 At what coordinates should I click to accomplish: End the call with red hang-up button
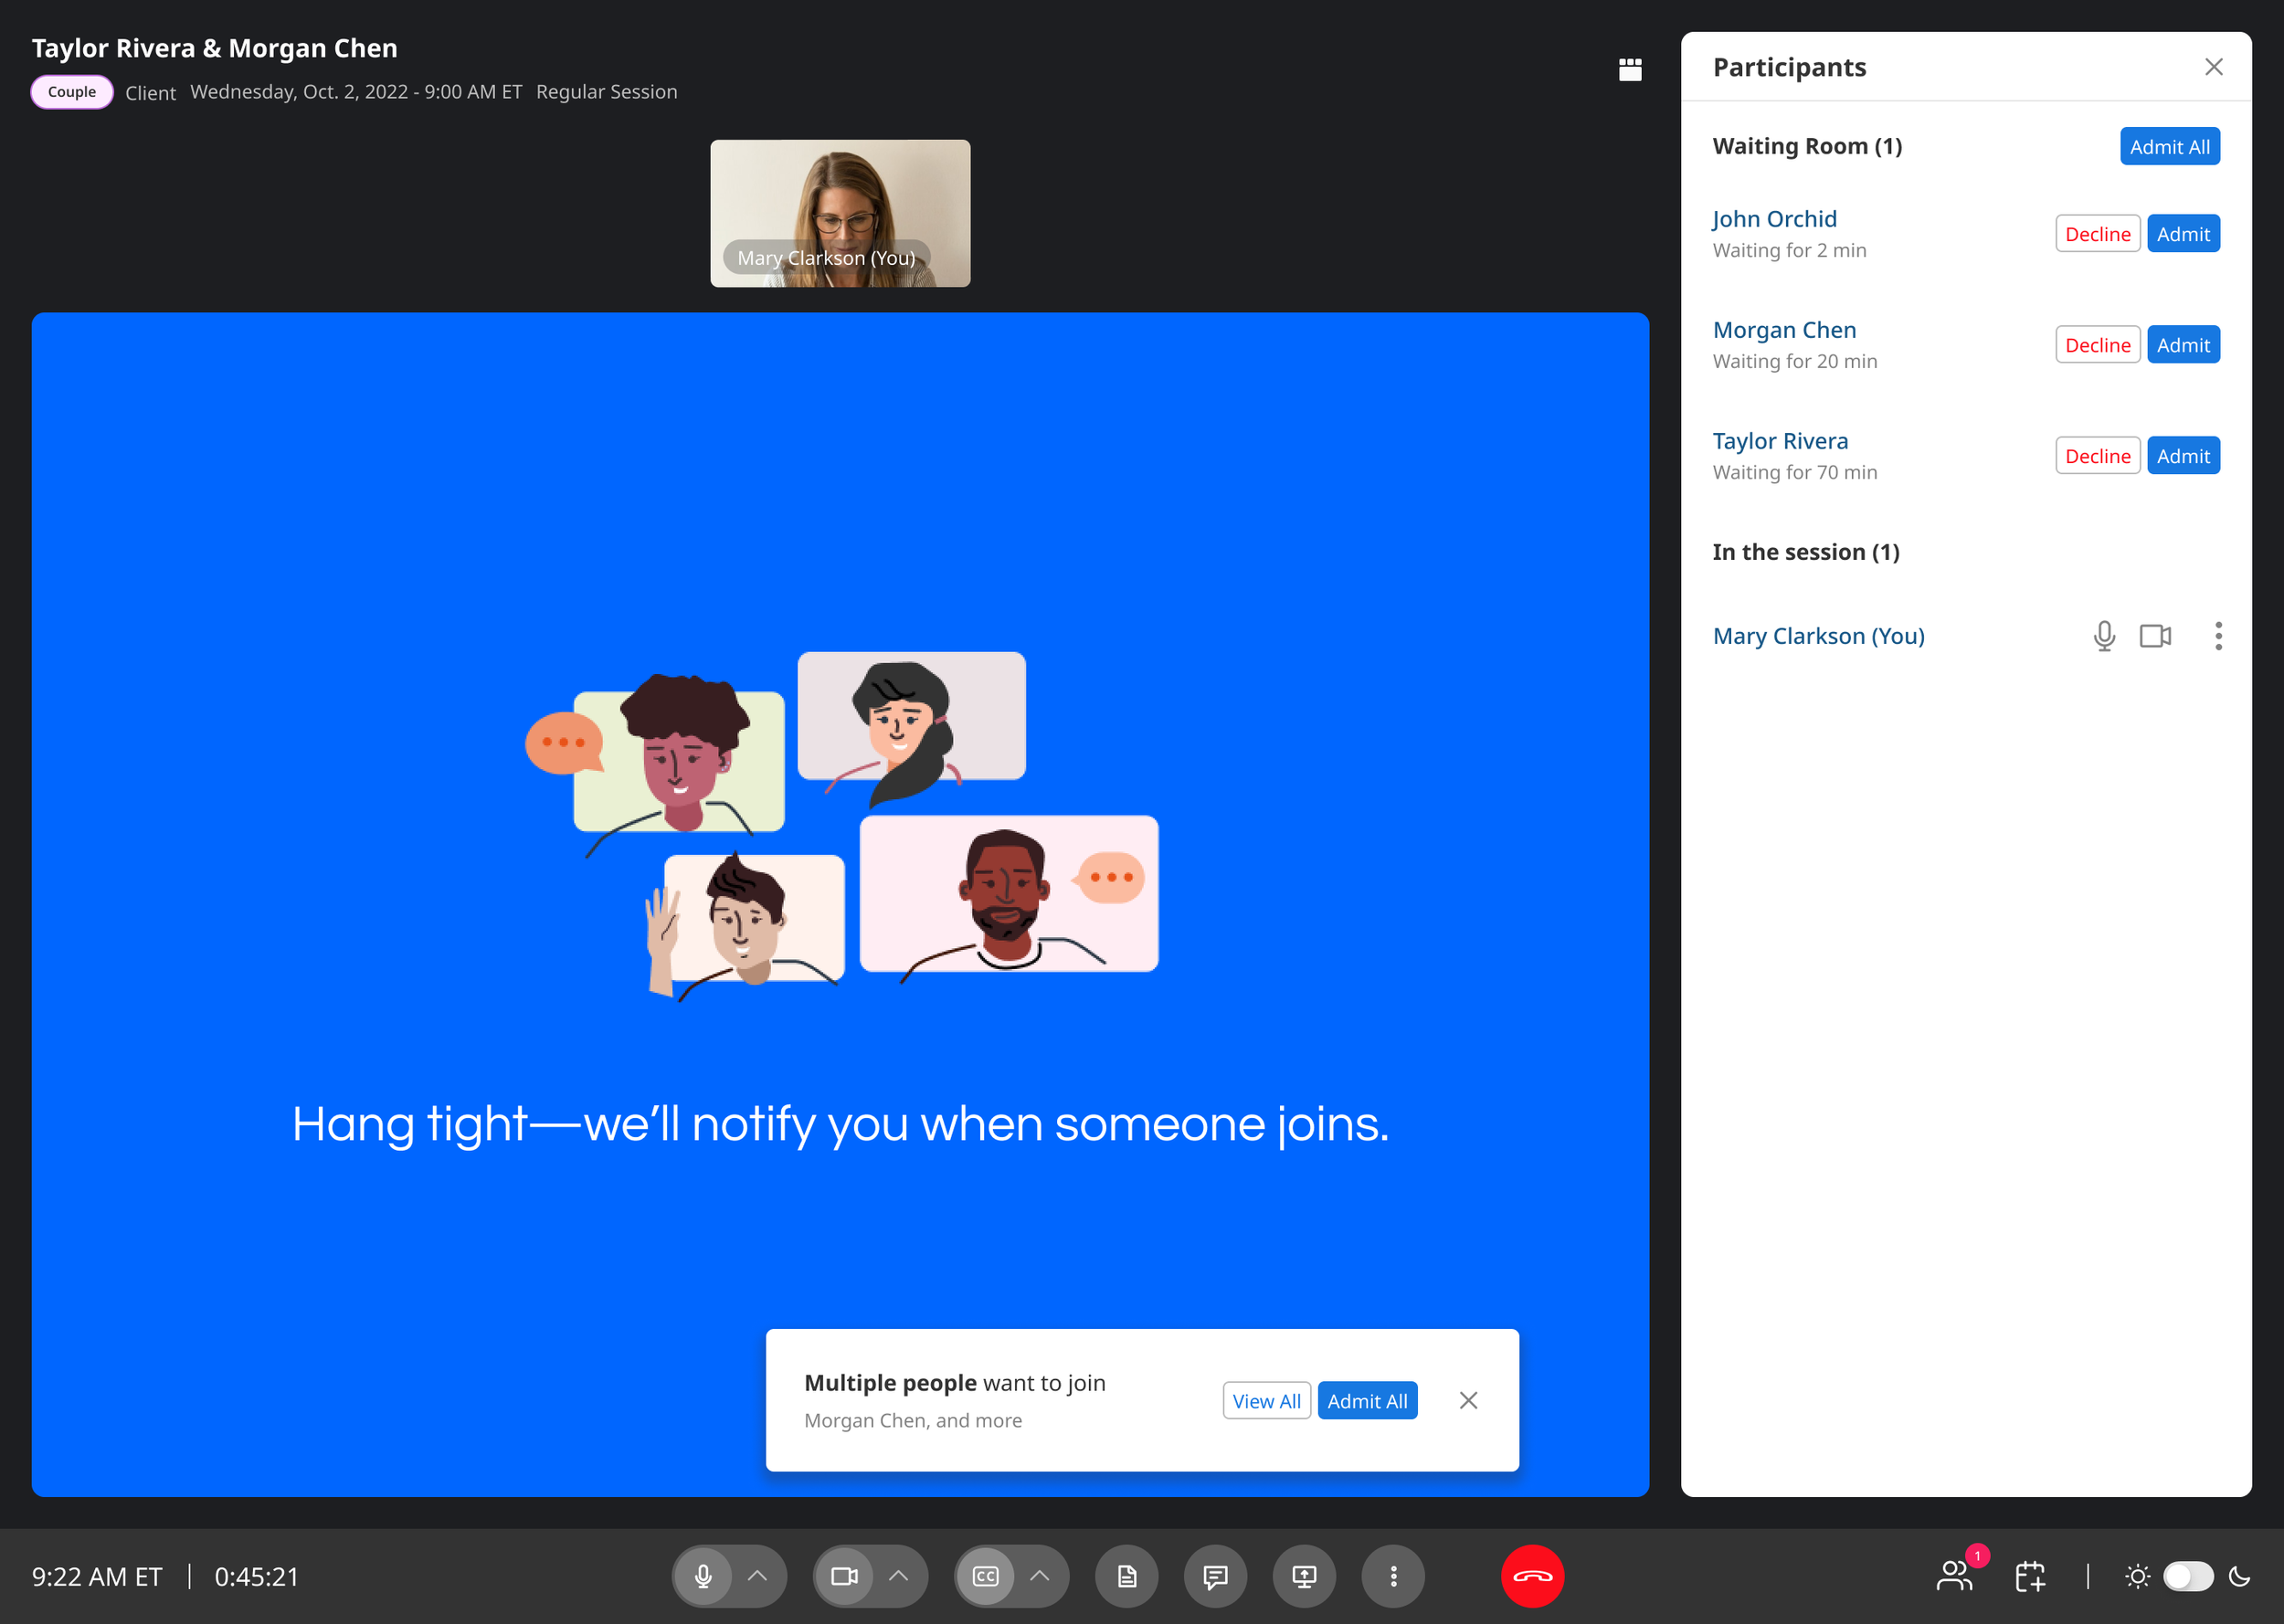1532,1576
